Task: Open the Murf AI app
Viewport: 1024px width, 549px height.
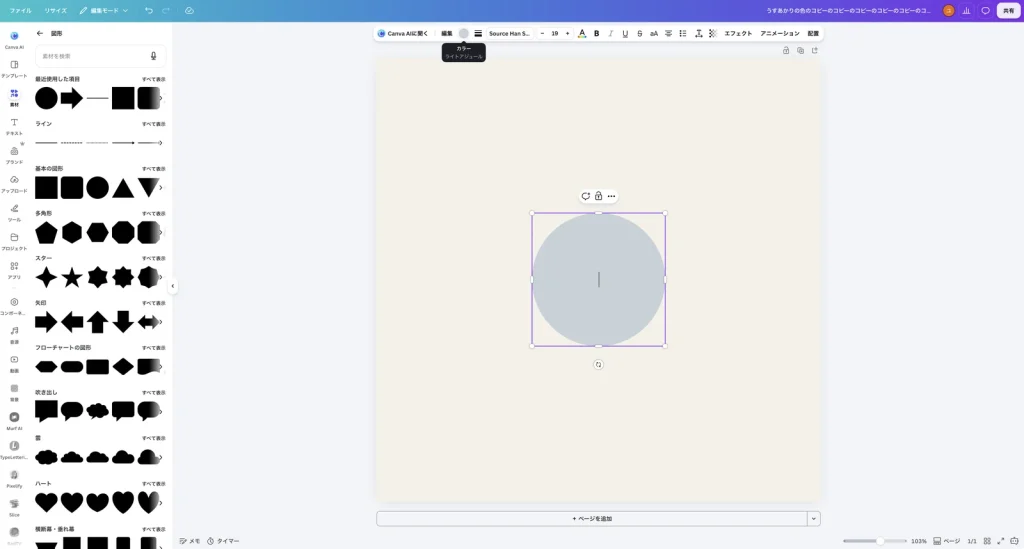Action: click(x=14, y=420)
